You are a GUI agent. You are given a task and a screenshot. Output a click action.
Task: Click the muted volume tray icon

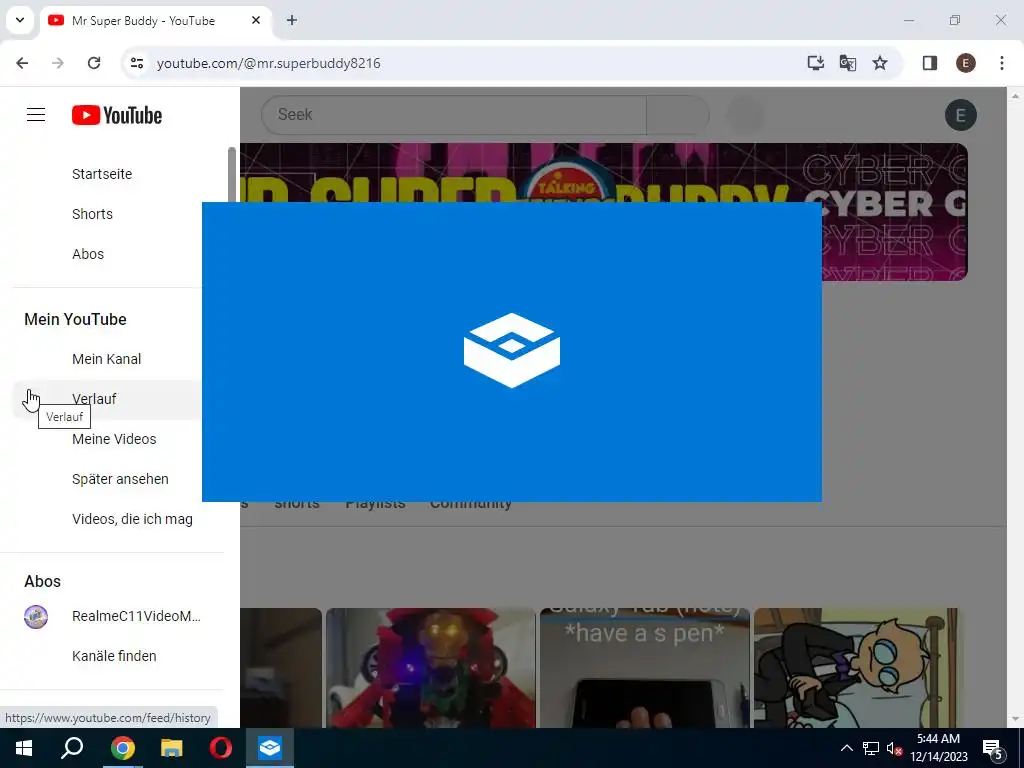(894, 748)
